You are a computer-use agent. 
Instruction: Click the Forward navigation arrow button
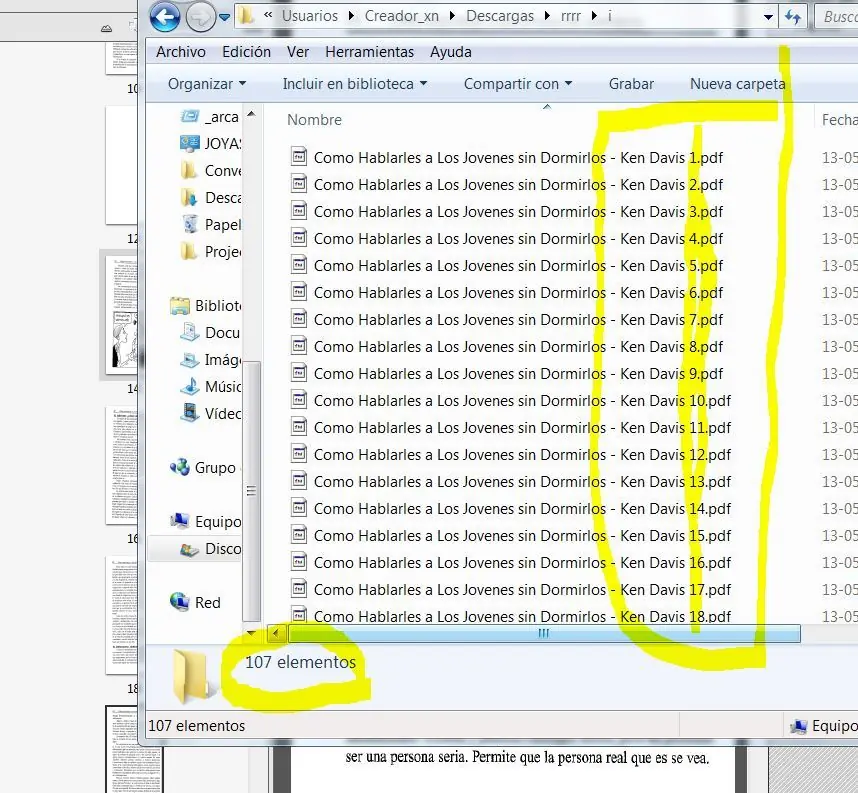tap(200, 18)
